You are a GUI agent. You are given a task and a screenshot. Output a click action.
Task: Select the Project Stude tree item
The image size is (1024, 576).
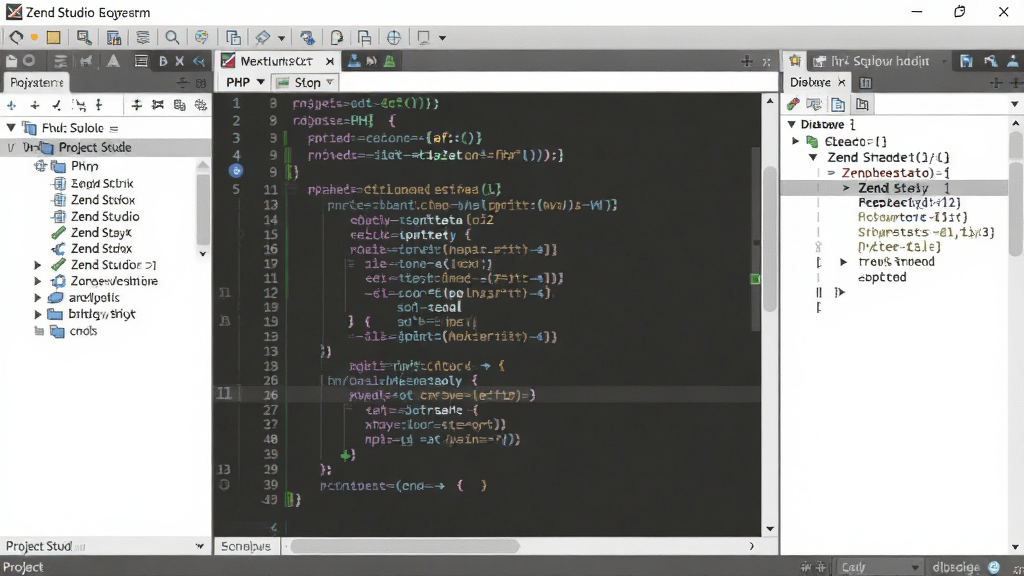95,148
